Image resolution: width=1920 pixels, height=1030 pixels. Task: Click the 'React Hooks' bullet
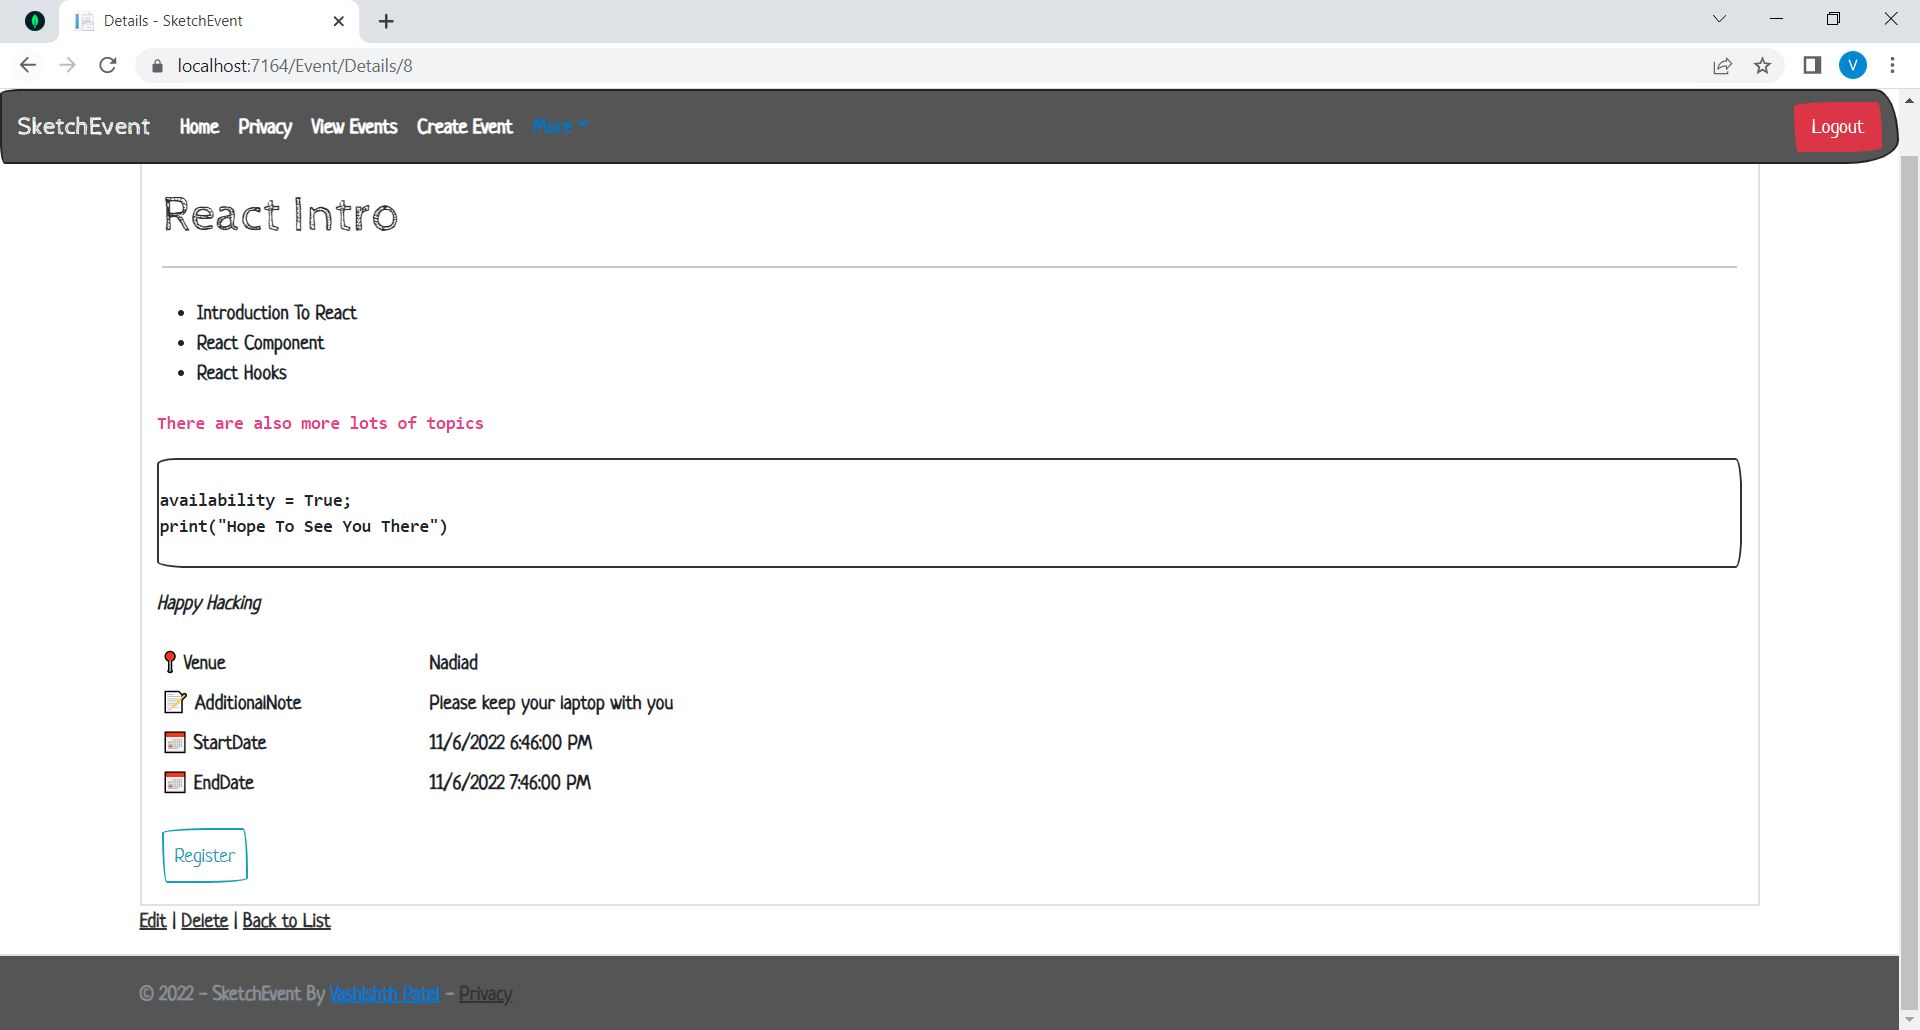[x=241, y=373]
